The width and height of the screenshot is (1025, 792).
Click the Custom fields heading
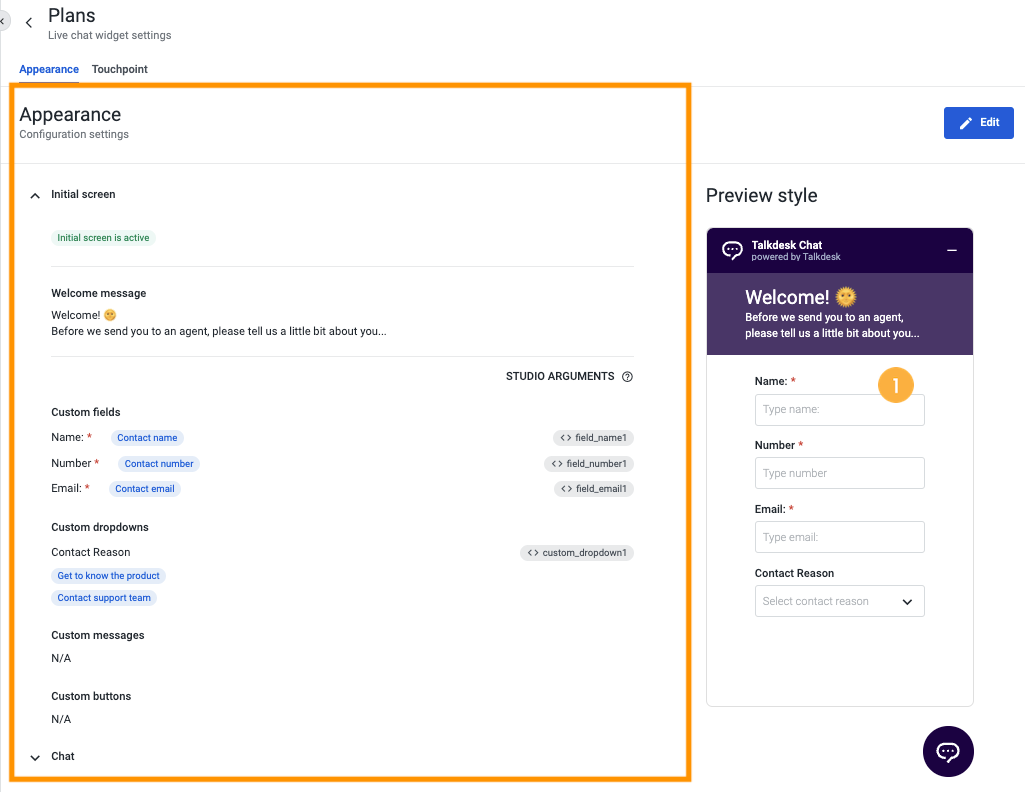(86, 412)
